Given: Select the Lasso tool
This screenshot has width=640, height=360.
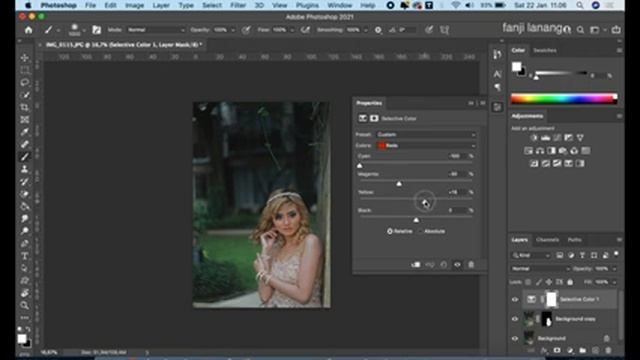Looking at the screenshot, I should [25, 82].
